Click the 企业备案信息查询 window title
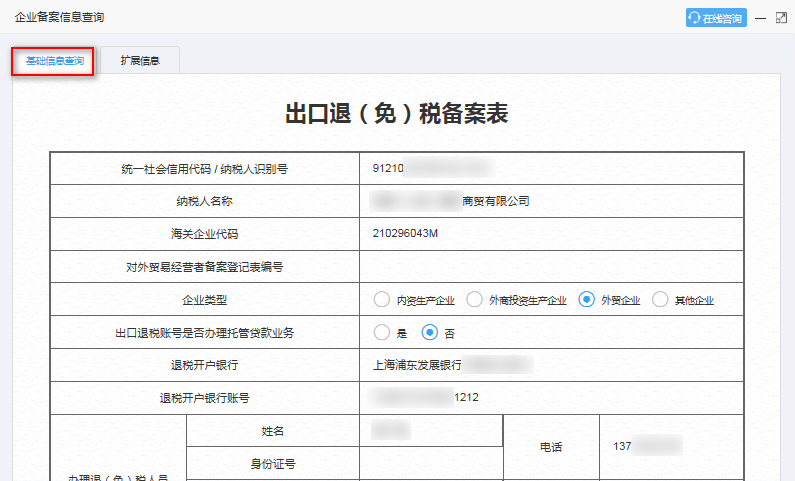 [59, 17]
